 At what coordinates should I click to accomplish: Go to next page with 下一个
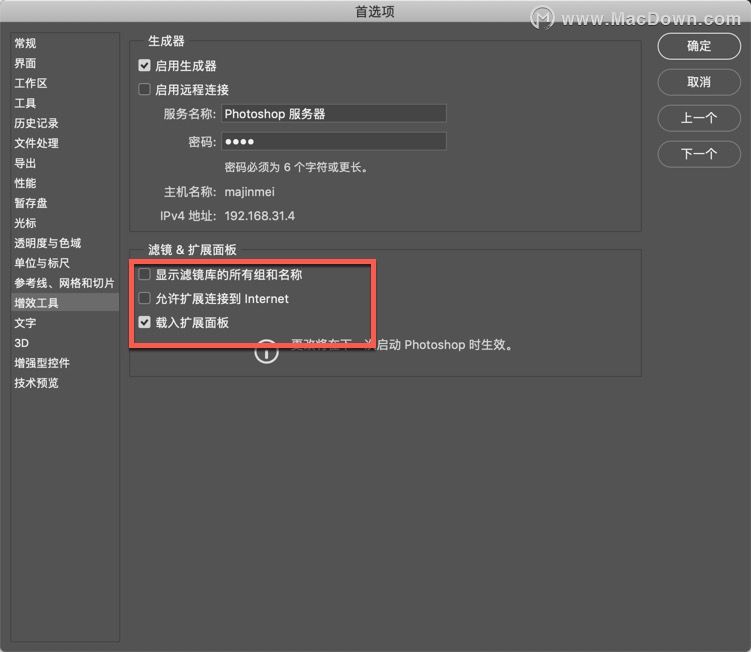tap(699, 154)
